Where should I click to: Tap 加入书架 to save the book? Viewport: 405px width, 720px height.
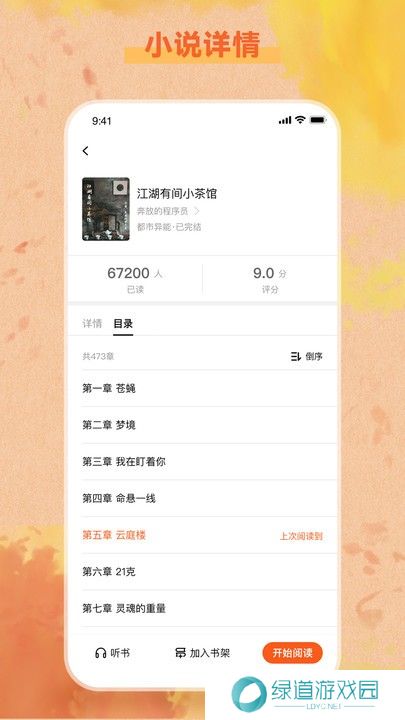(202, 653)
